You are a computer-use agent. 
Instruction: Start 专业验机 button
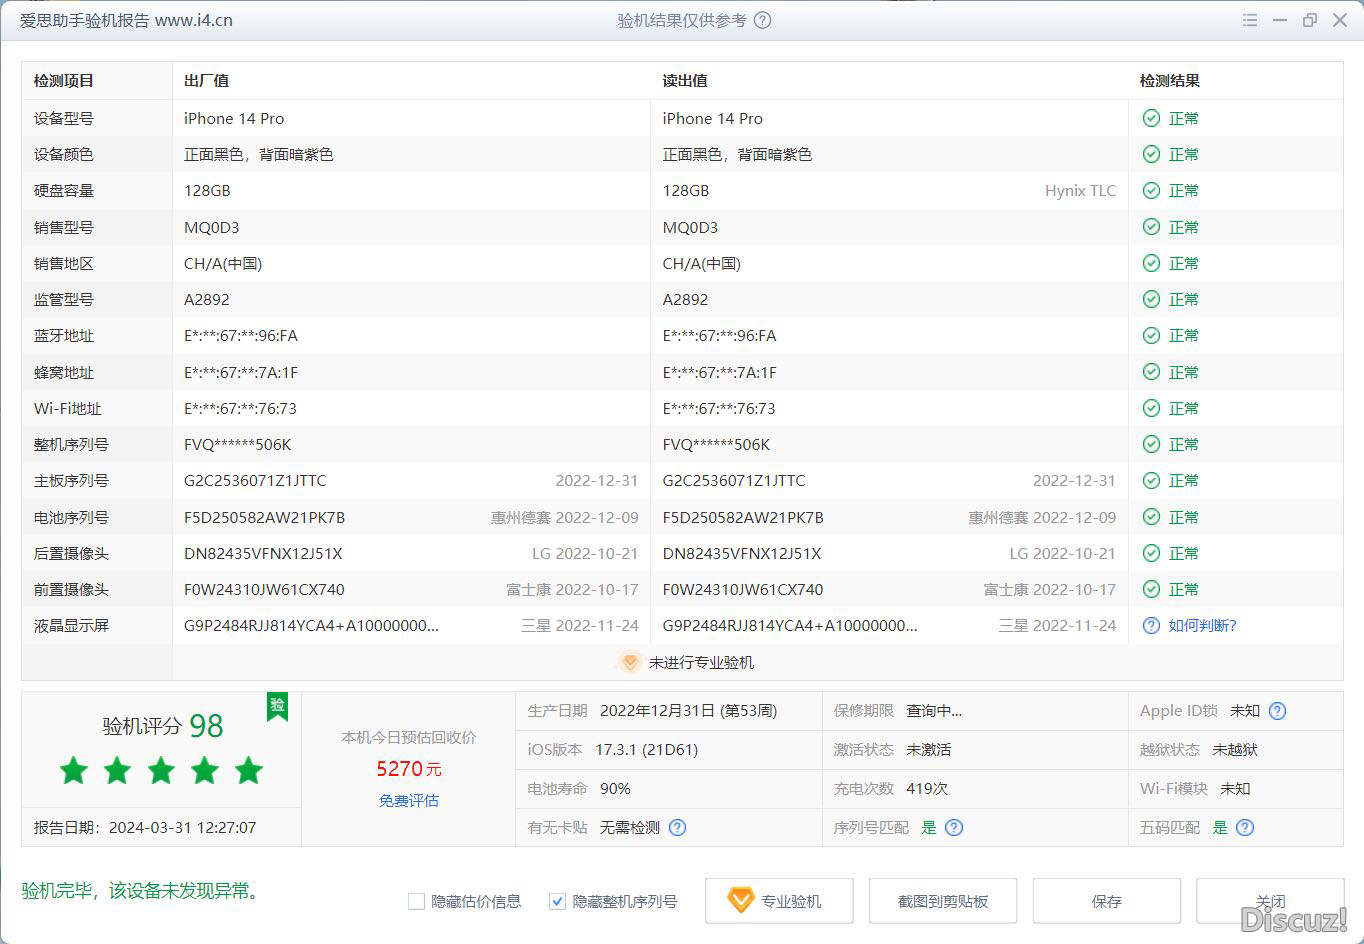779,901
